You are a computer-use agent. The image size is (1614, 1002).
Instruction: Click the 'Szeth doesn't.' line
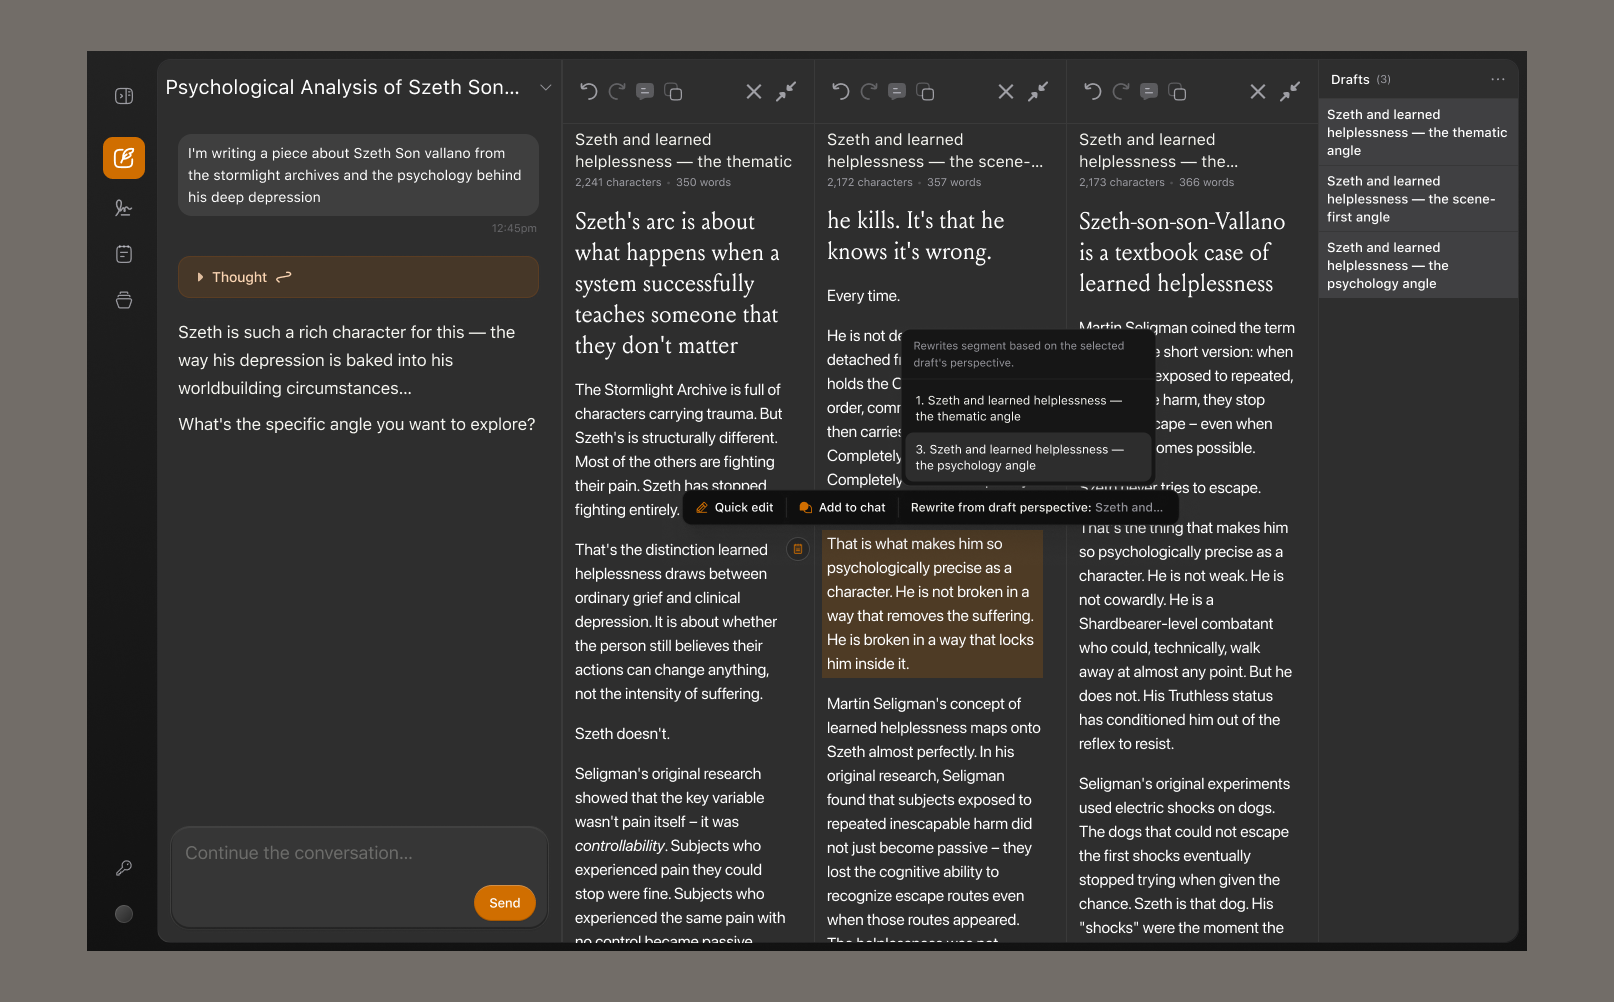click(622, 734)
